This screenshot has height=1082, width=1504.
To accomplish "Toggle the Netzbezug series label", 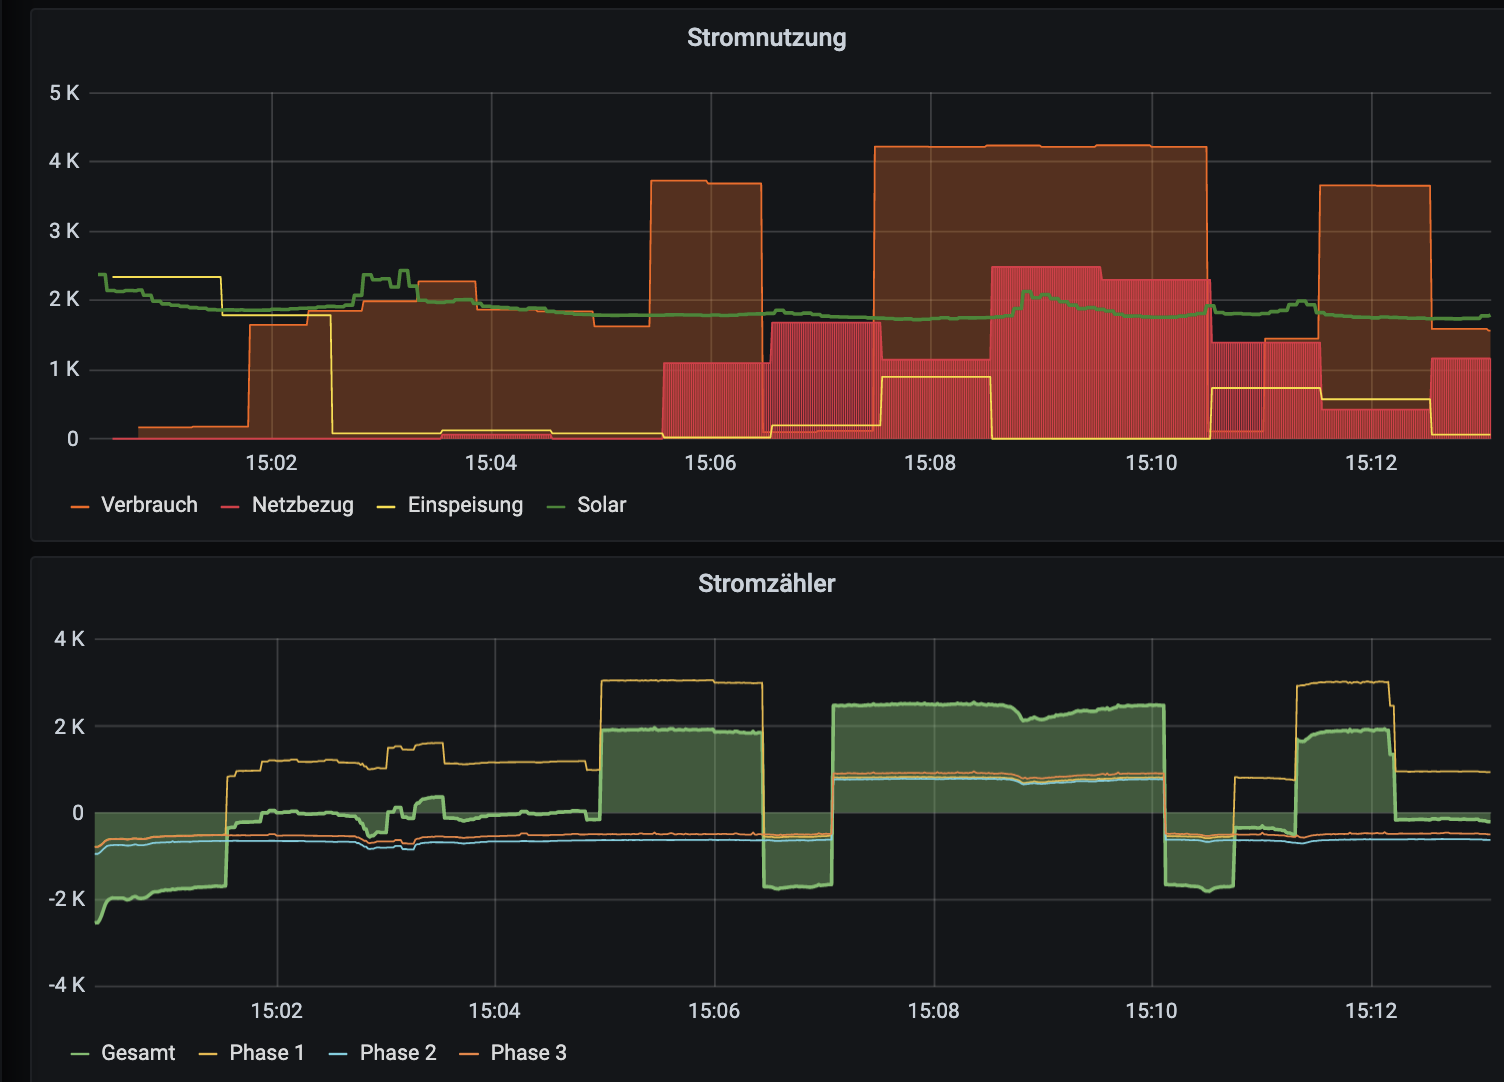I will pyautogui.click(x=302, y=505).
